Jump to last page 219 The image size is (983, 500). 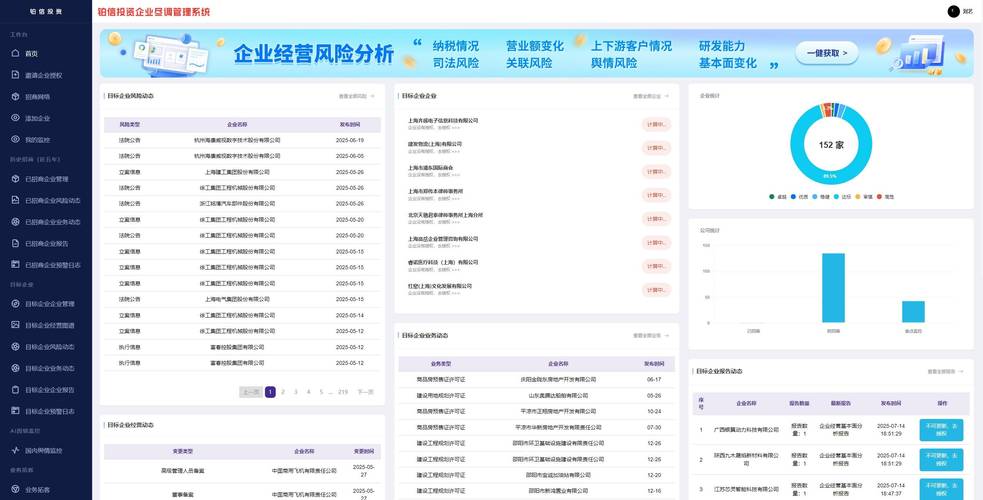343,392
